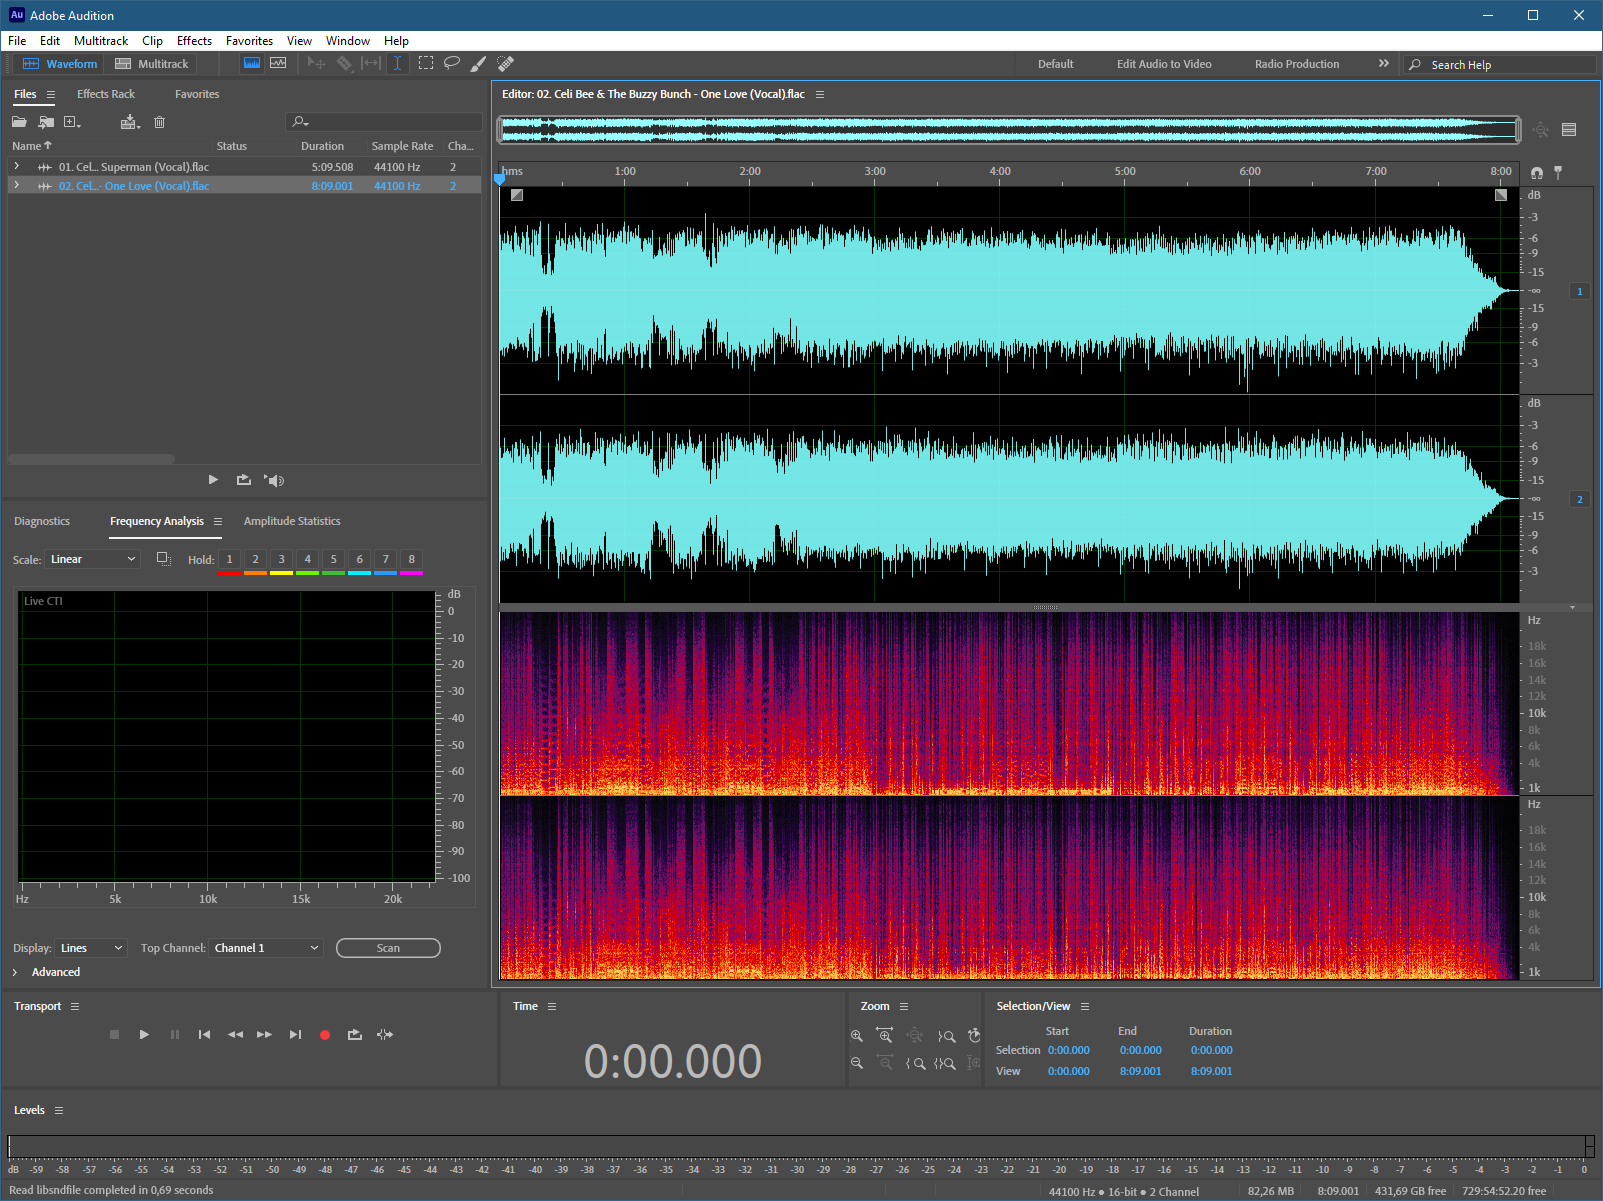Play the file preview in Files panel

pyautogui.click(x=213, y=480)
